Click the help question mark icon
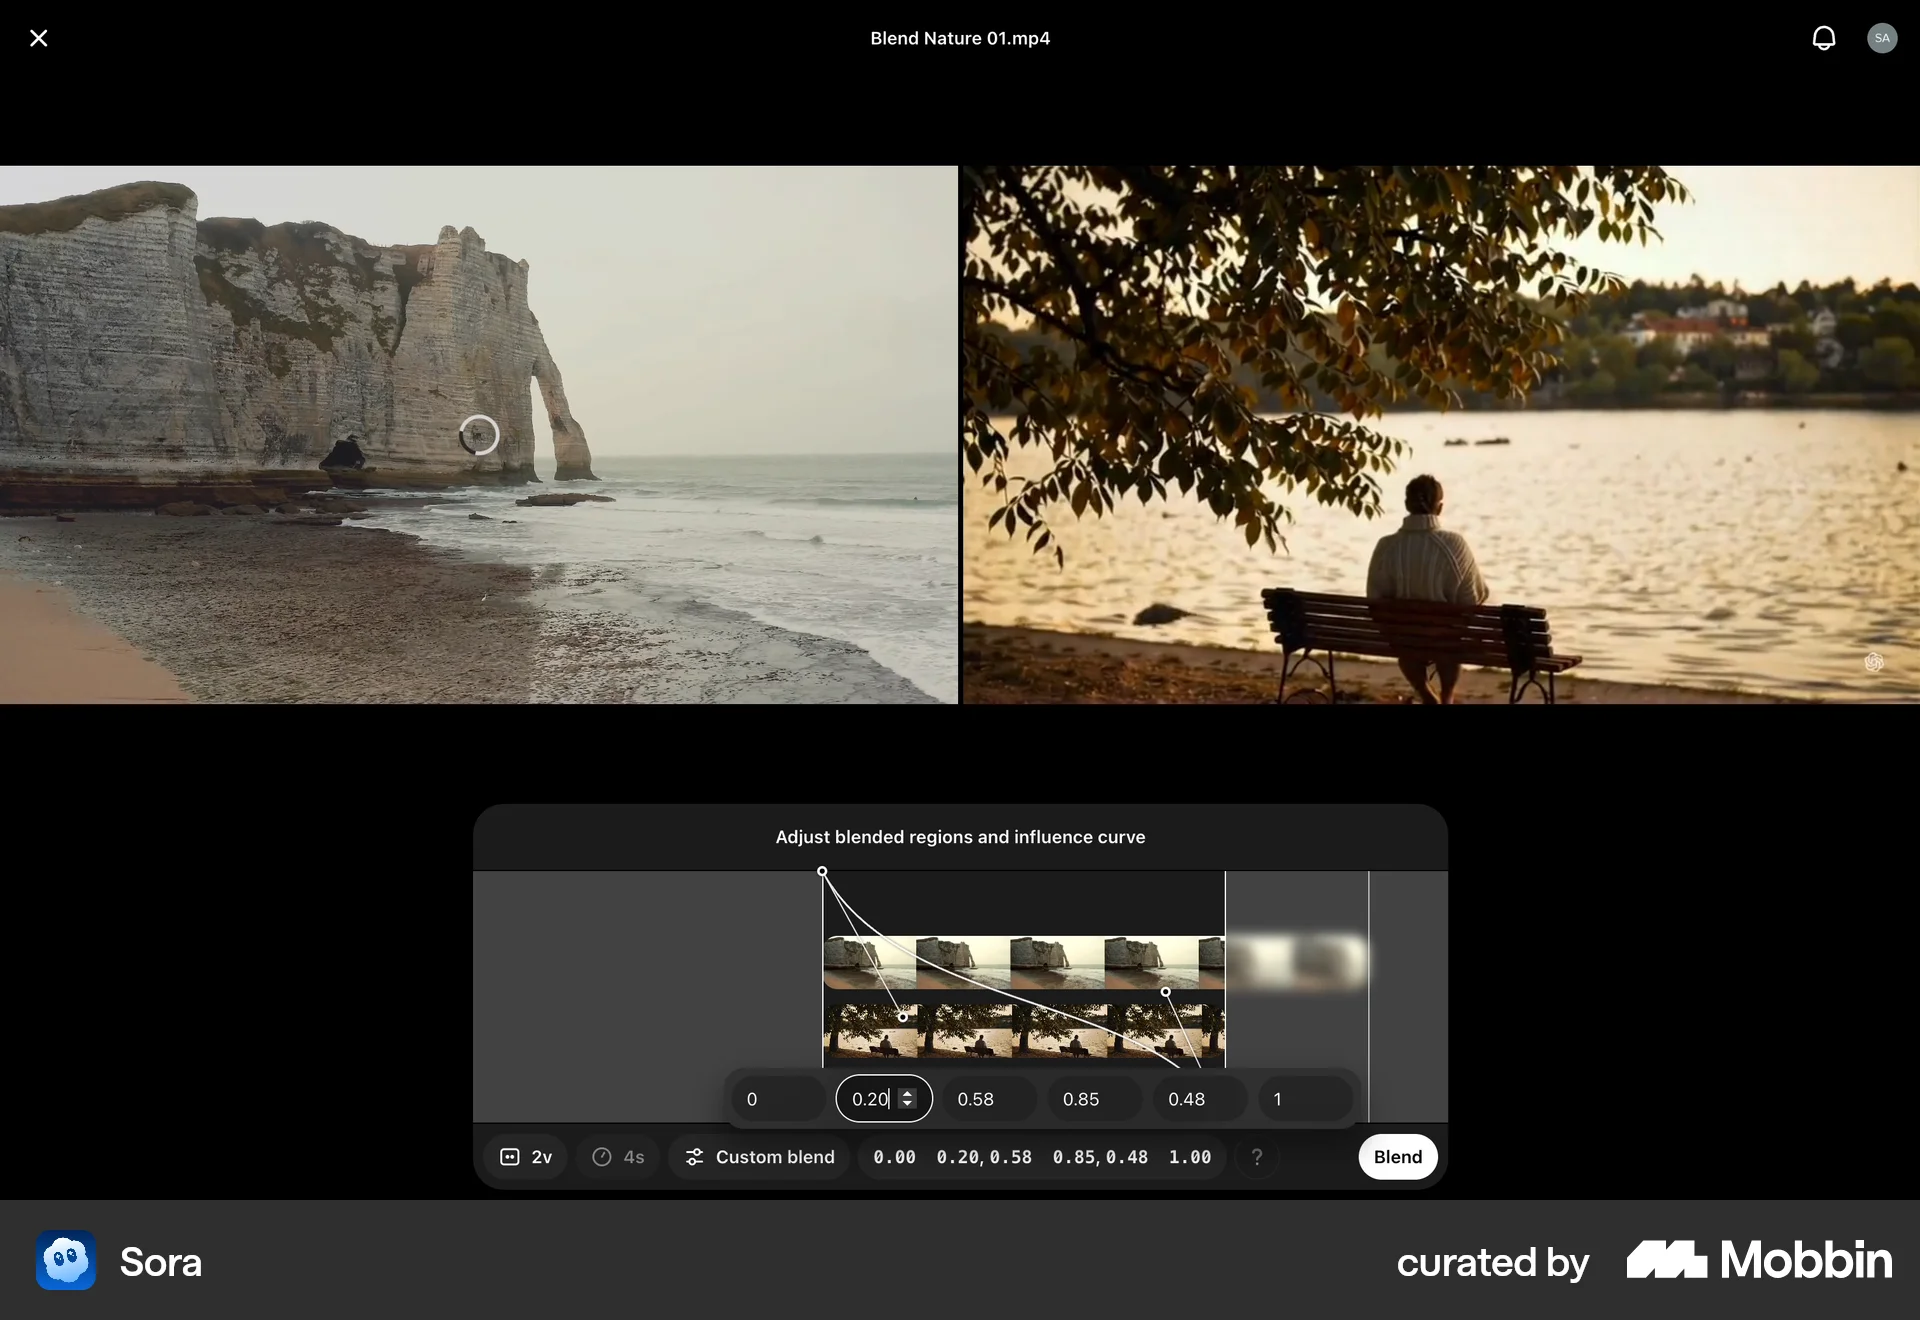 point(1257,1157)
